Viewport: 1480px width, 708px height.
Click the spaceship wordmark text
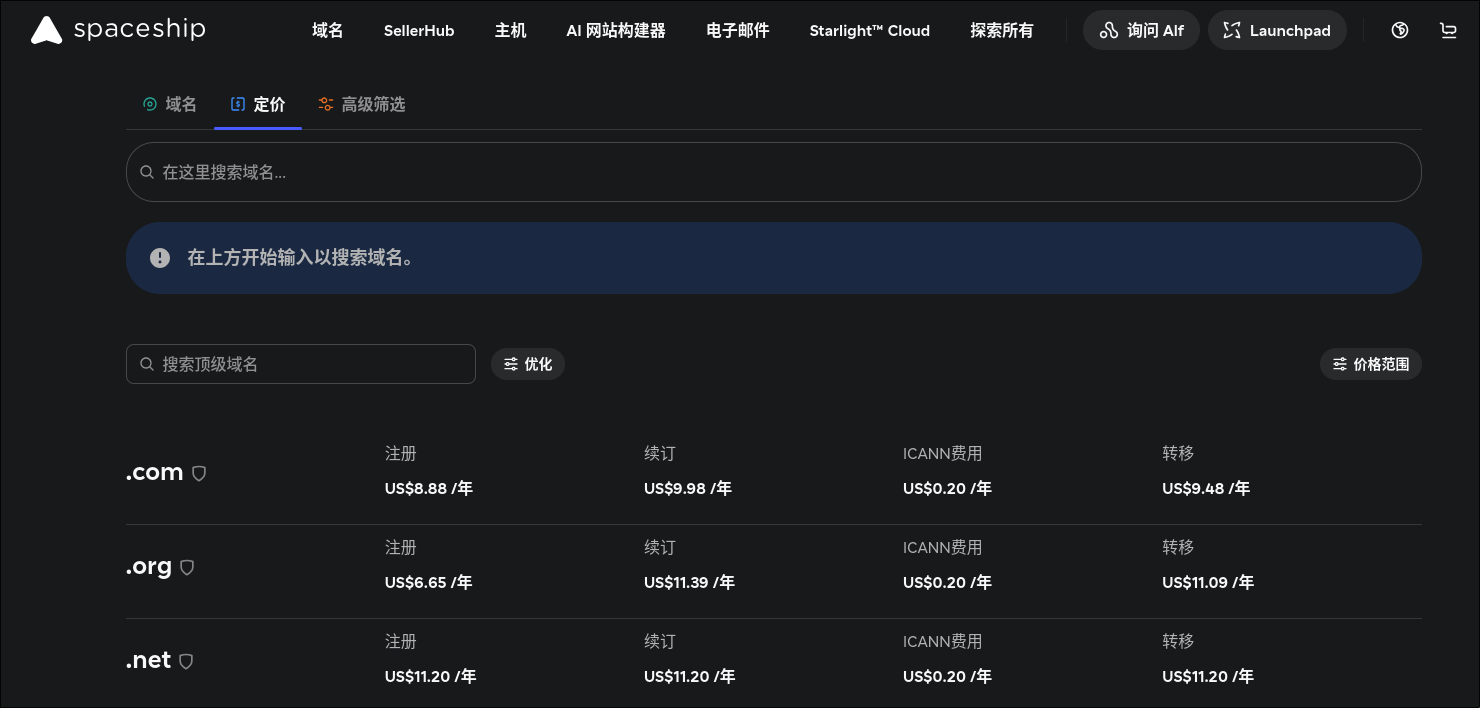[140, 30]
